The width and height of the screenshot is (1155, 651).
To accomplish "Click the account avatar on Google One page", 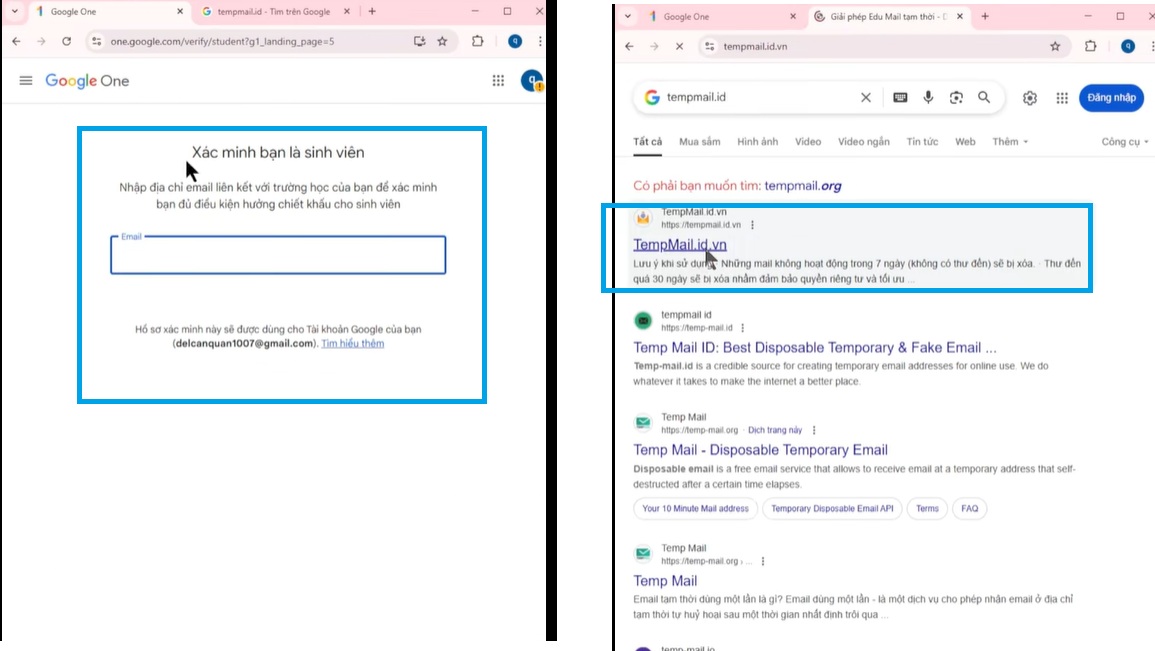I will pos(531,80).
